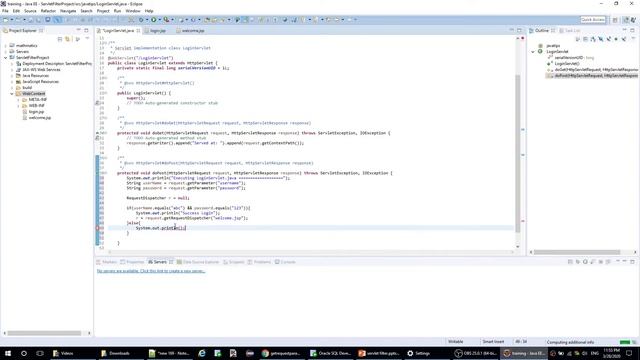Open the New icon dropdown arrow

[12, 20]
